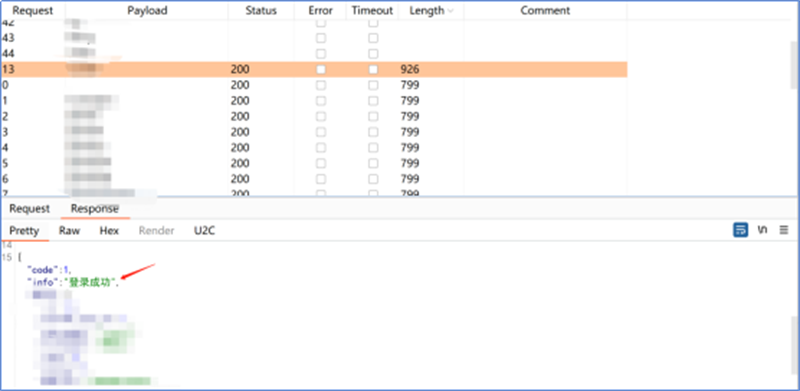800x391 pixels.
Task: Click the results table vertical scrollbar
Action: pyautogui.click(x=794, y=64)
